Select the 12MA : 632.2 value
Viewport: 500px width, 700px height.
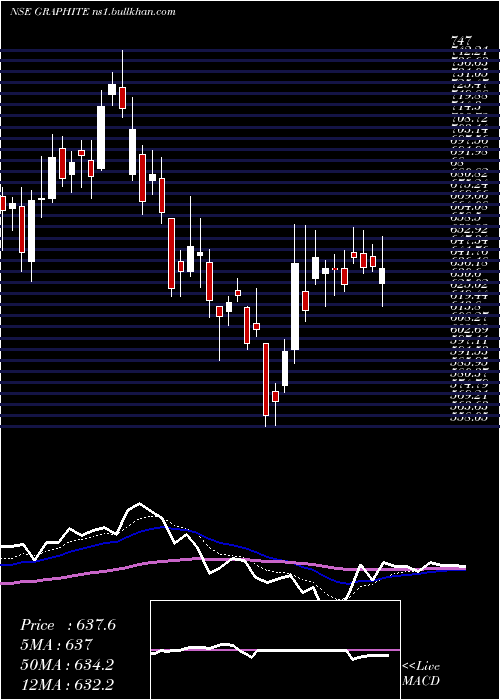coord(67,685)
